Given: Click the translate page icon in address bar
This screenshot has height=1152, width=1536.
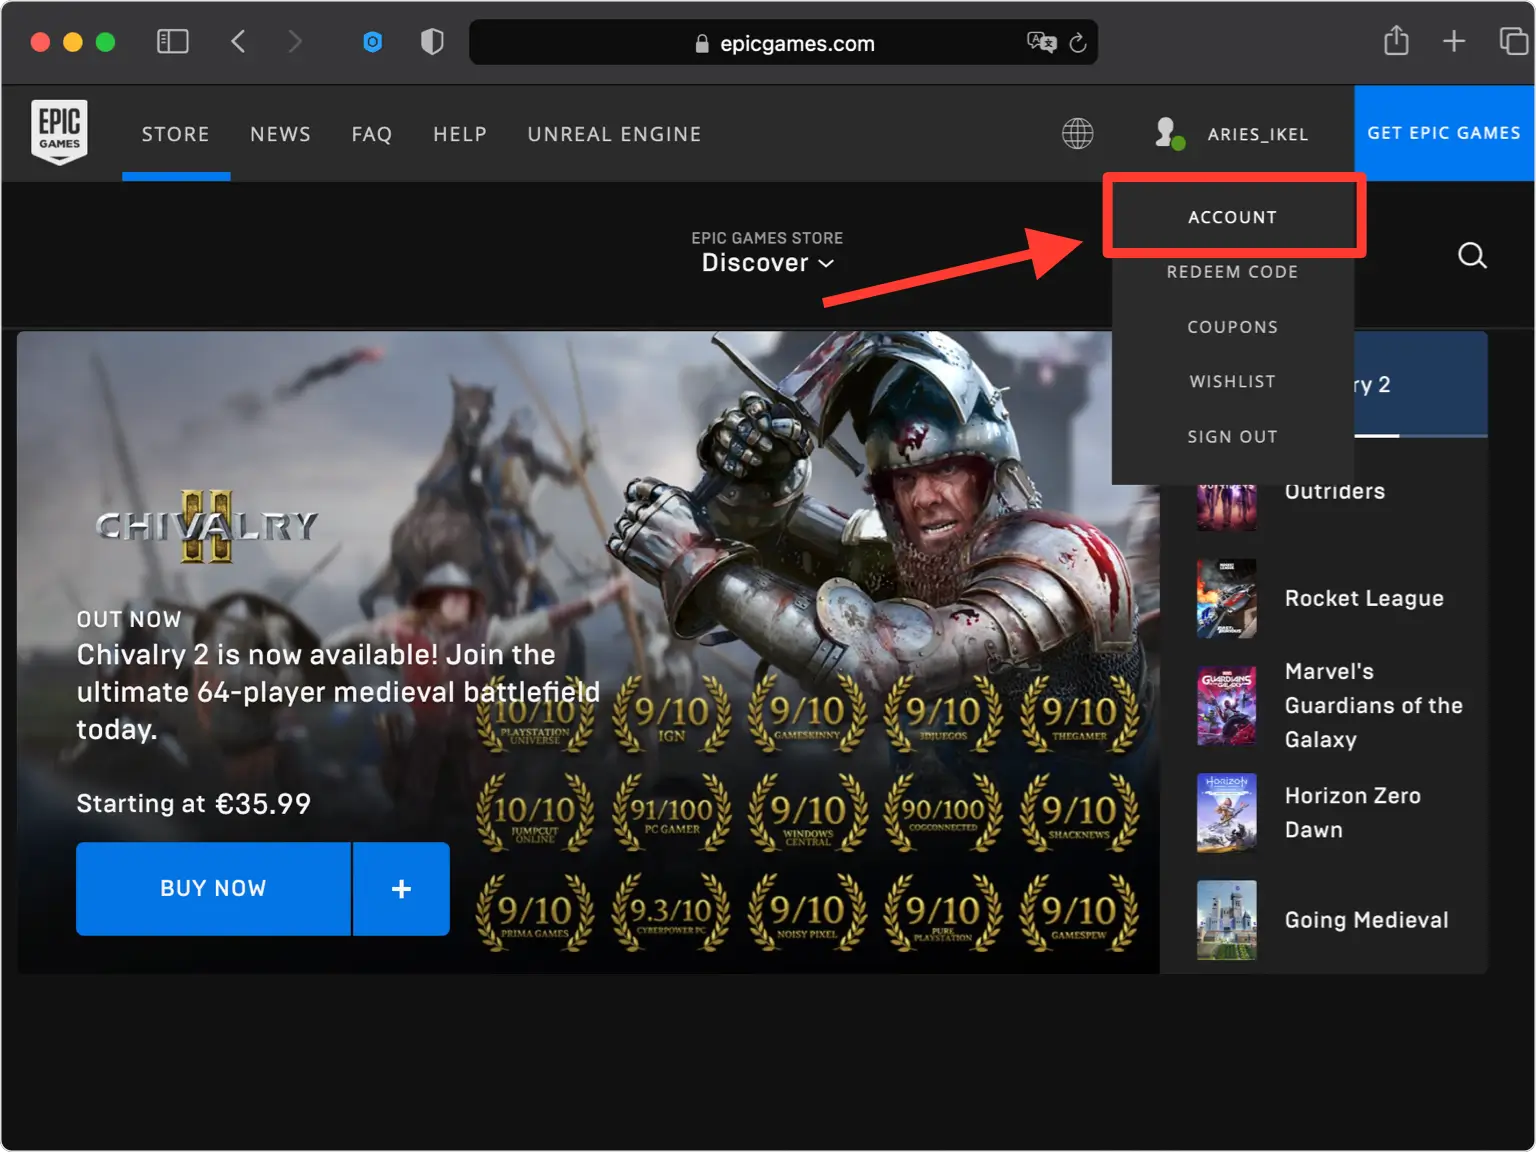Looking at the screenshot, I should point(1041,42).
